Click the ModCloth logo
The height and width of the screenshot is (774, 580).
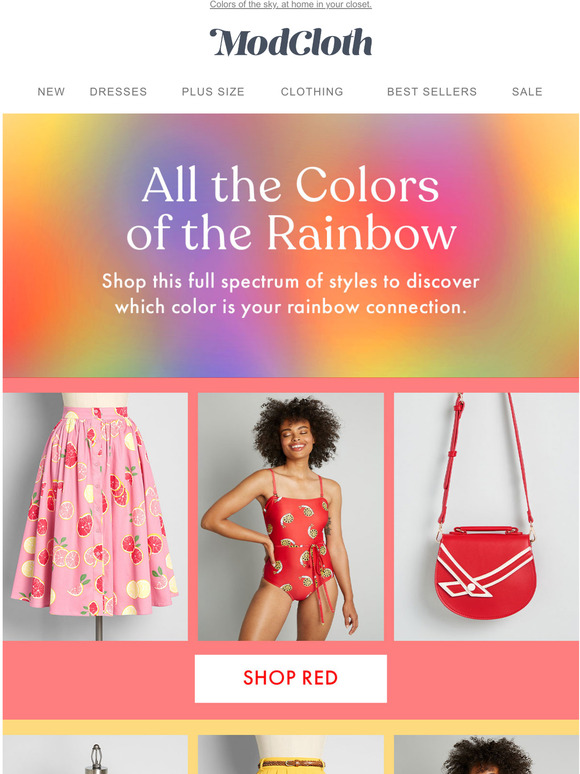tap(290, 42)
